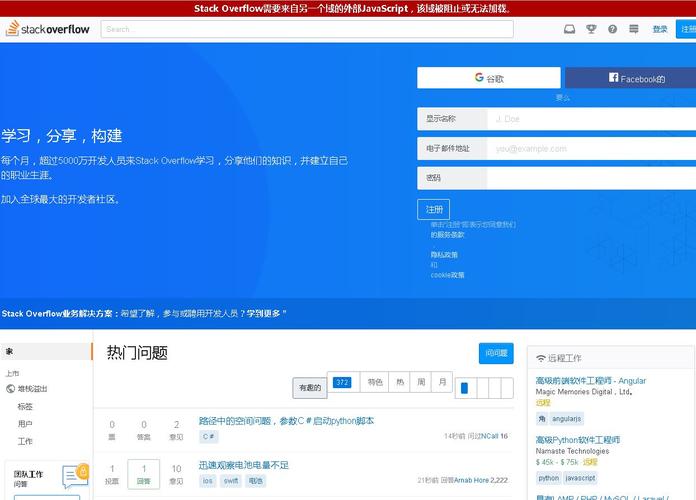Open the achievements trophy icon
Image resolution: width=696 pixels, height=500 pixels.
(x=591, y=29)
